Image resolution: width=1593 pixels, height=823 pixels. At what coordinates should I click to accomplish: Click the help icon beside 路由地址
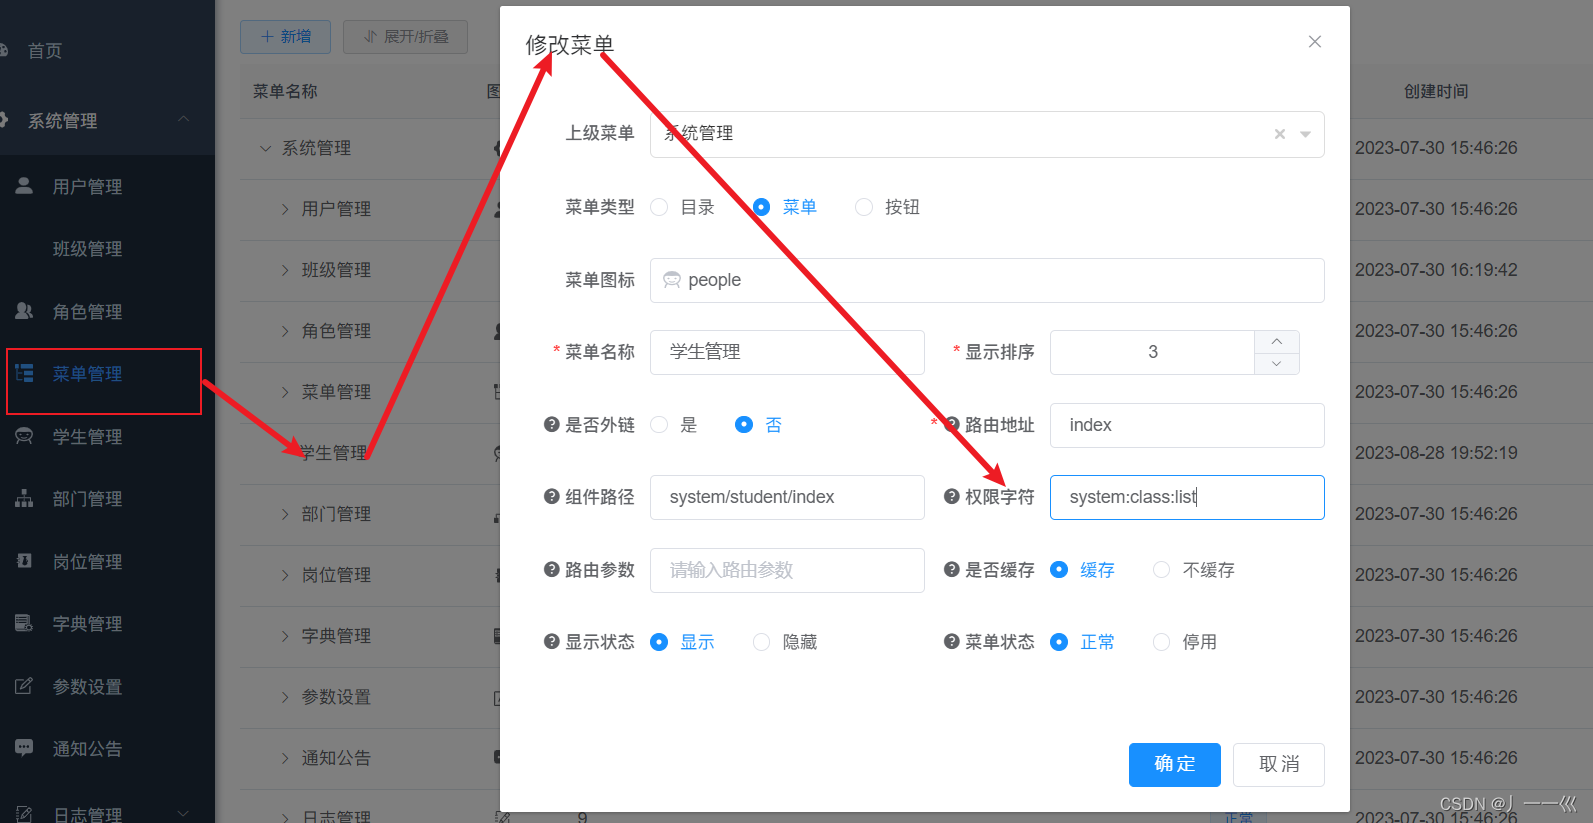[951, 425]
